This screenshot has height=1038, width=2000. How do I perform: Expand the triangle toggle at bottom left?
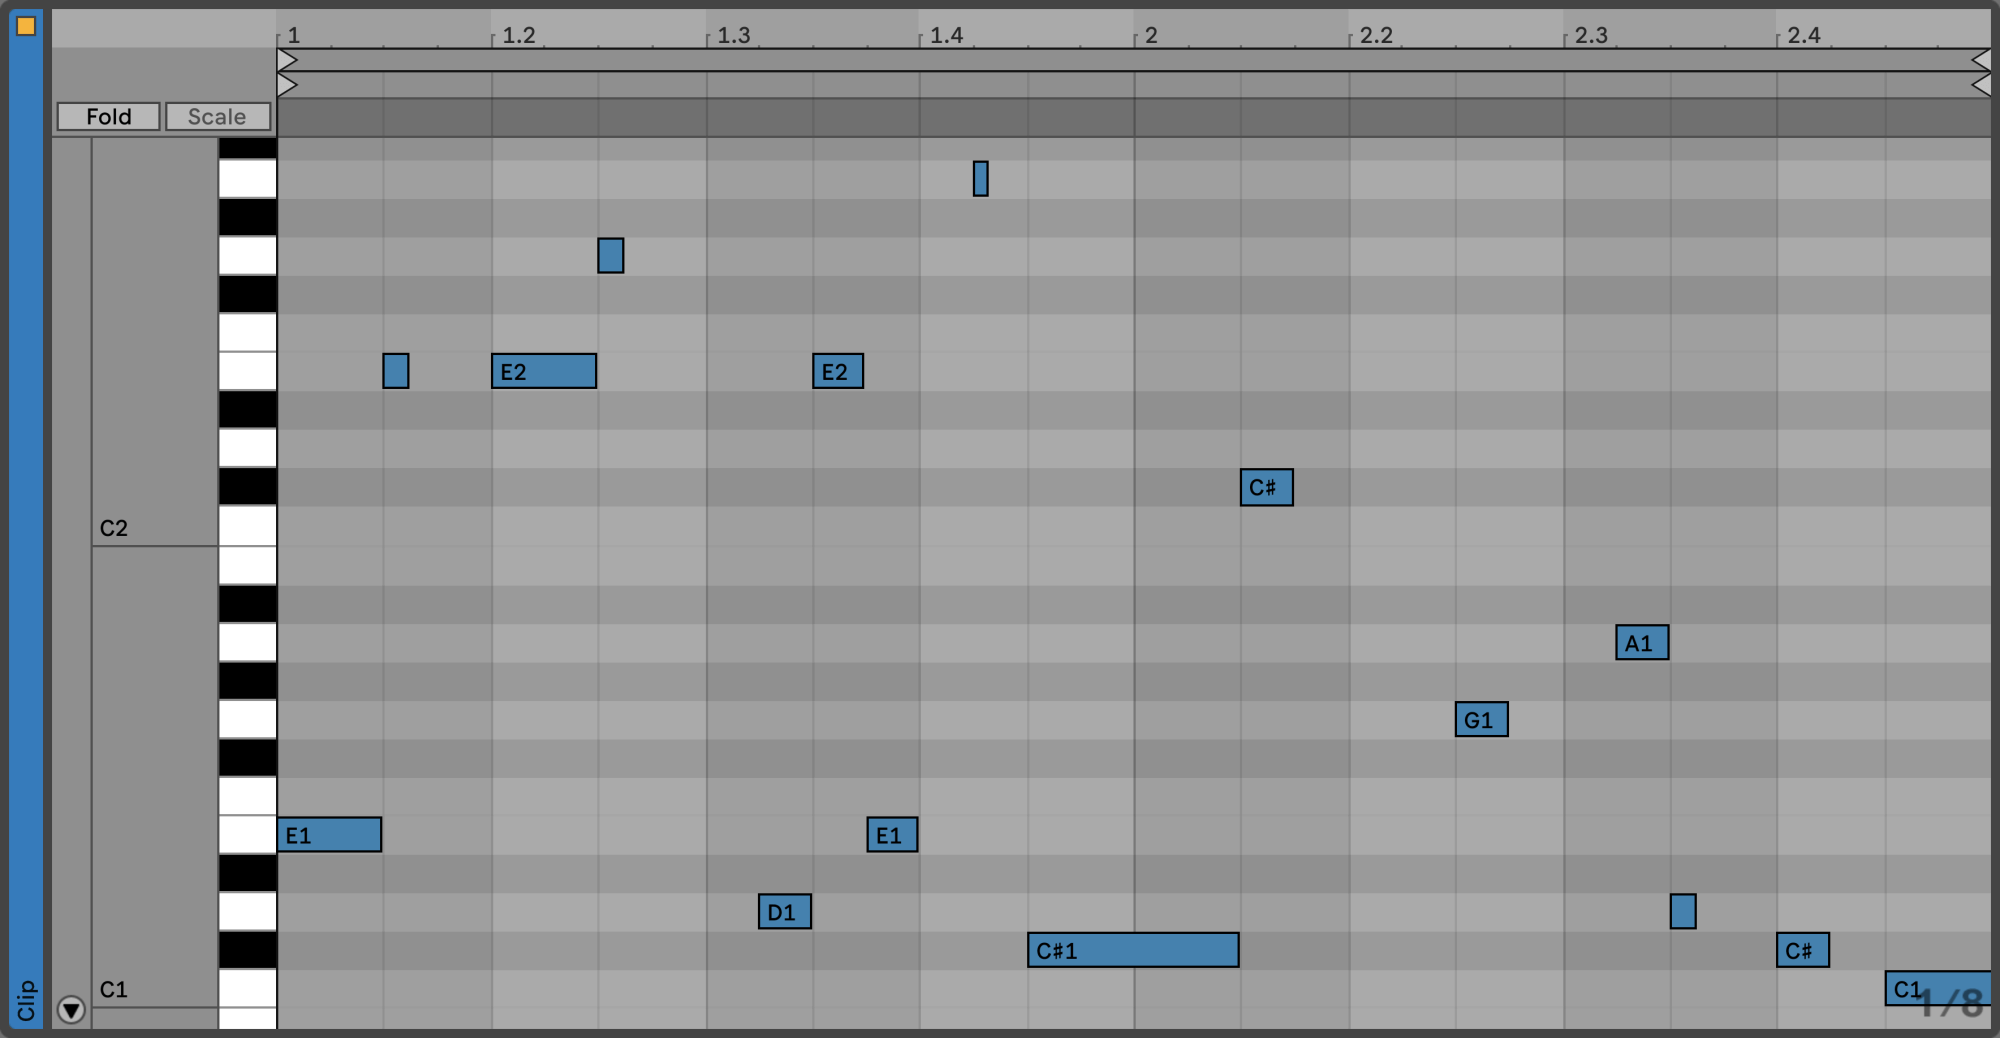[71, 1010]
